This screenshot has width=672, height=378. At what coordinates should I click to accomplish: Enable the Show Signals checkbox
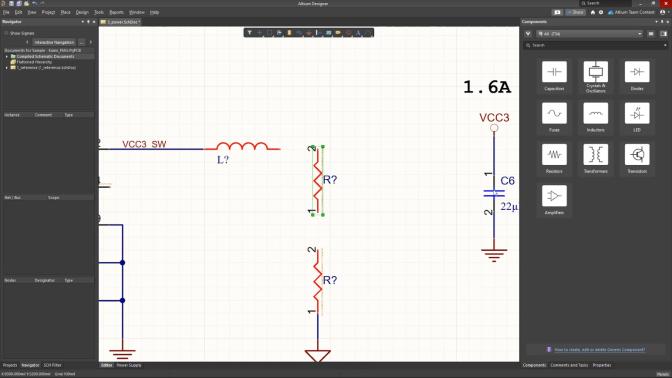coord(6,33)
